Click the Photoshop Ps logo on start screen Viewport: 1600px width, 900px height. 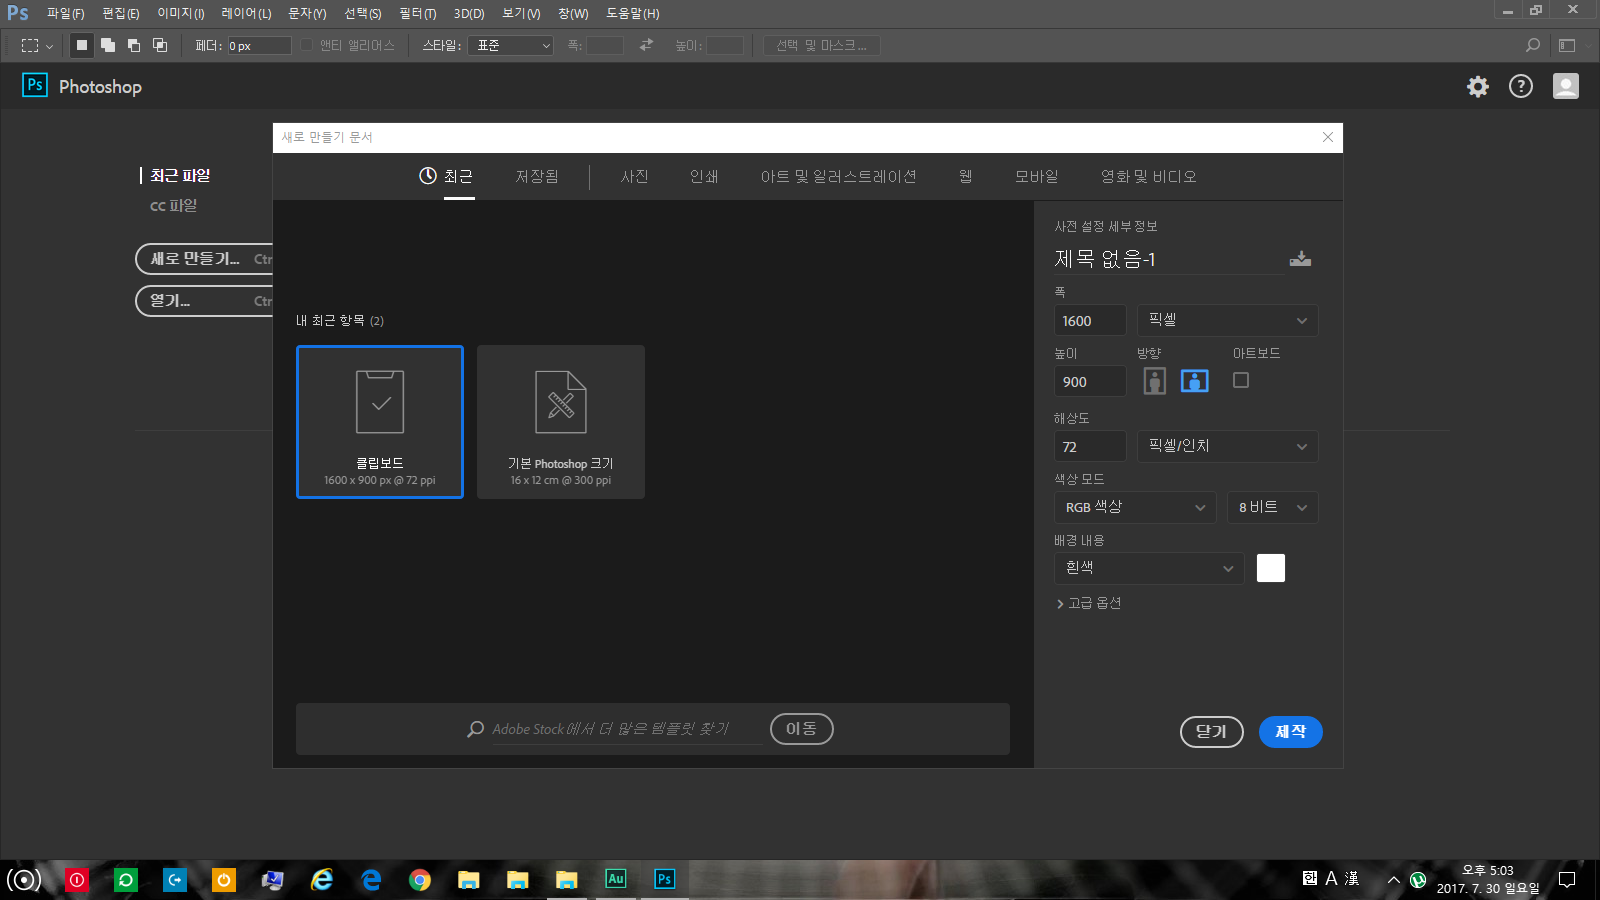pos(35,85)
